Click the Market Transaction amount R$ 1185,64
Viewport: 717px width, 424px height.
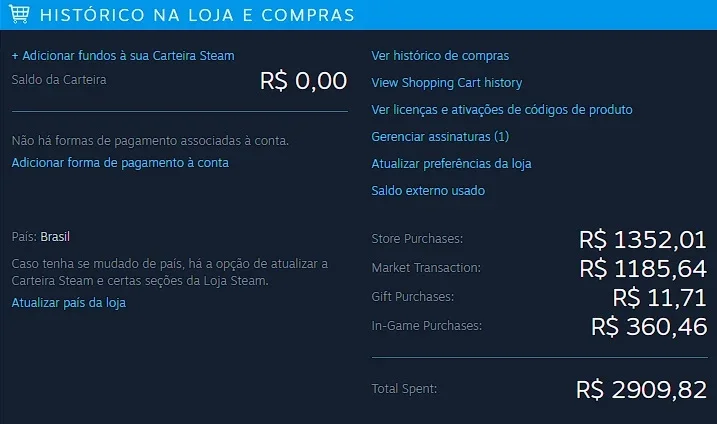pos(643,268)
